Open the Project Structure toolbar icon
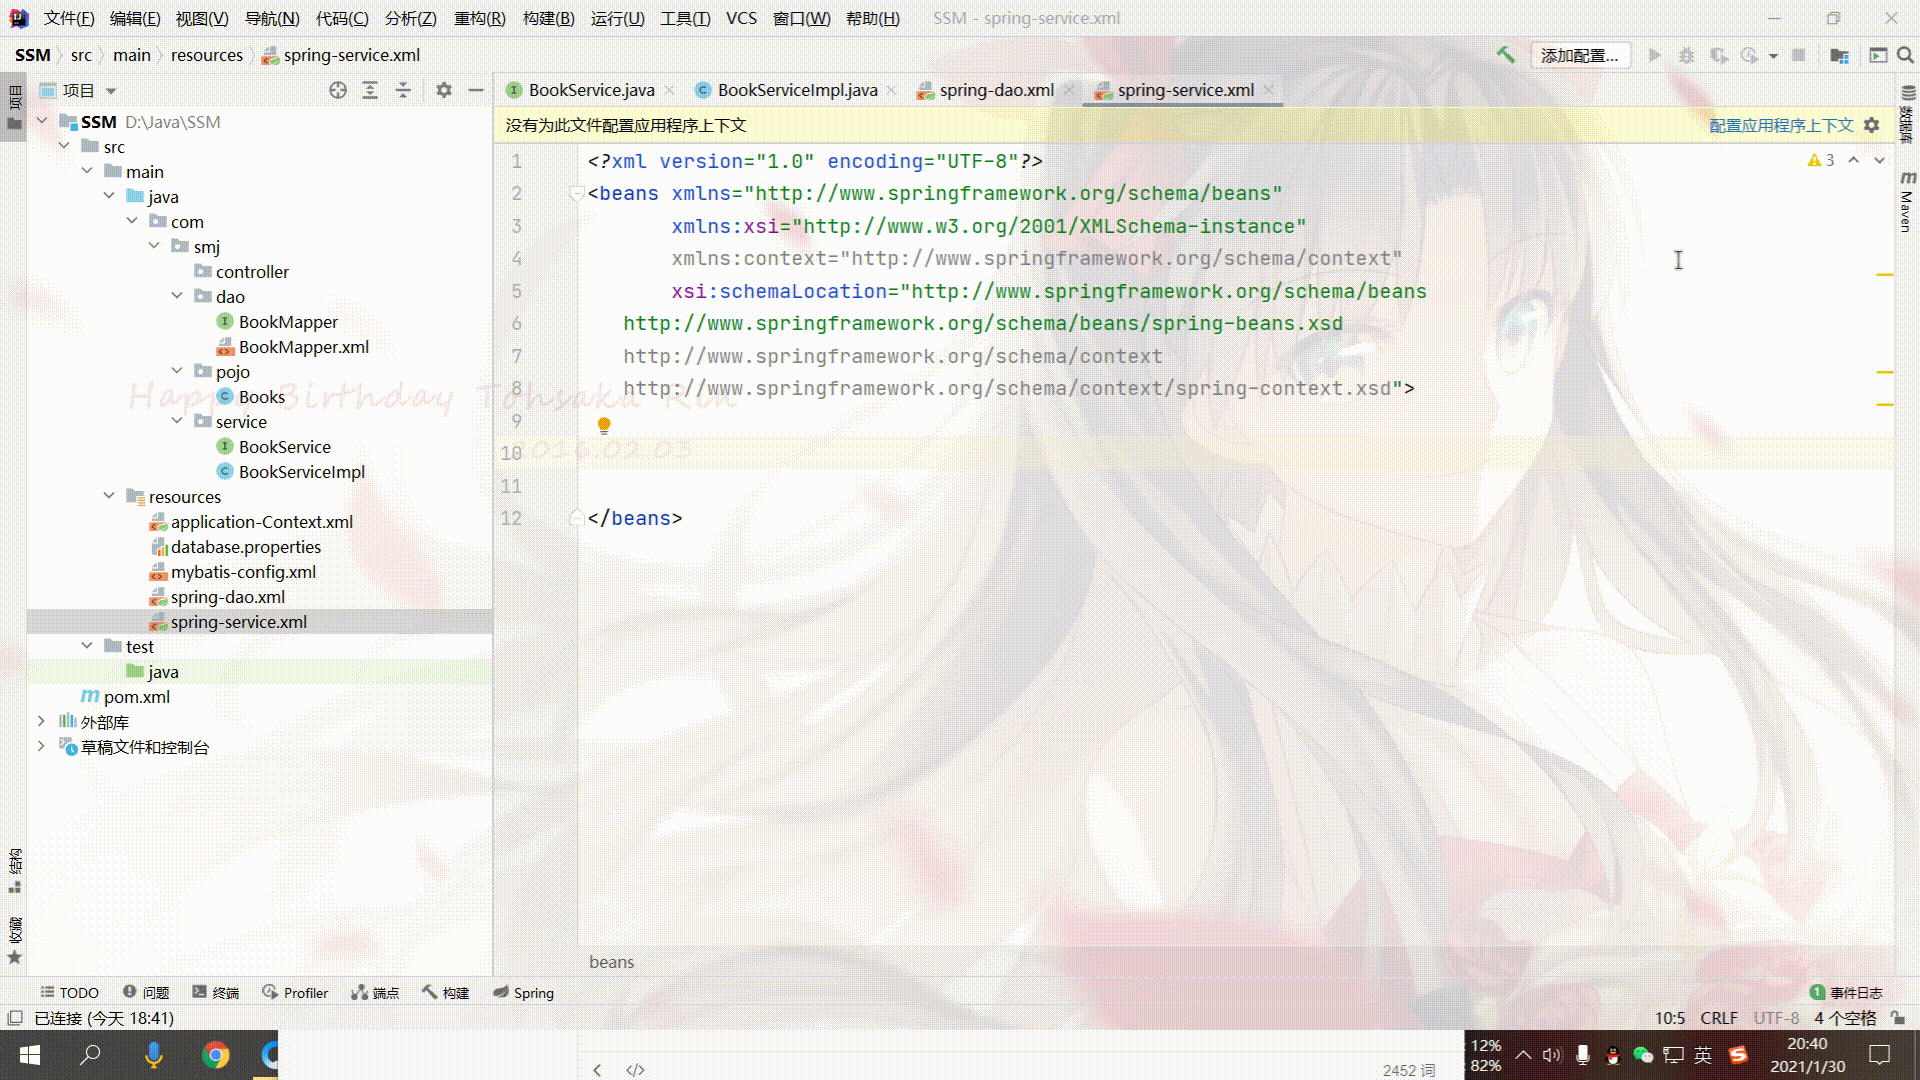The height and width of the screenshot is (1080, 1920). [1839, 55]
